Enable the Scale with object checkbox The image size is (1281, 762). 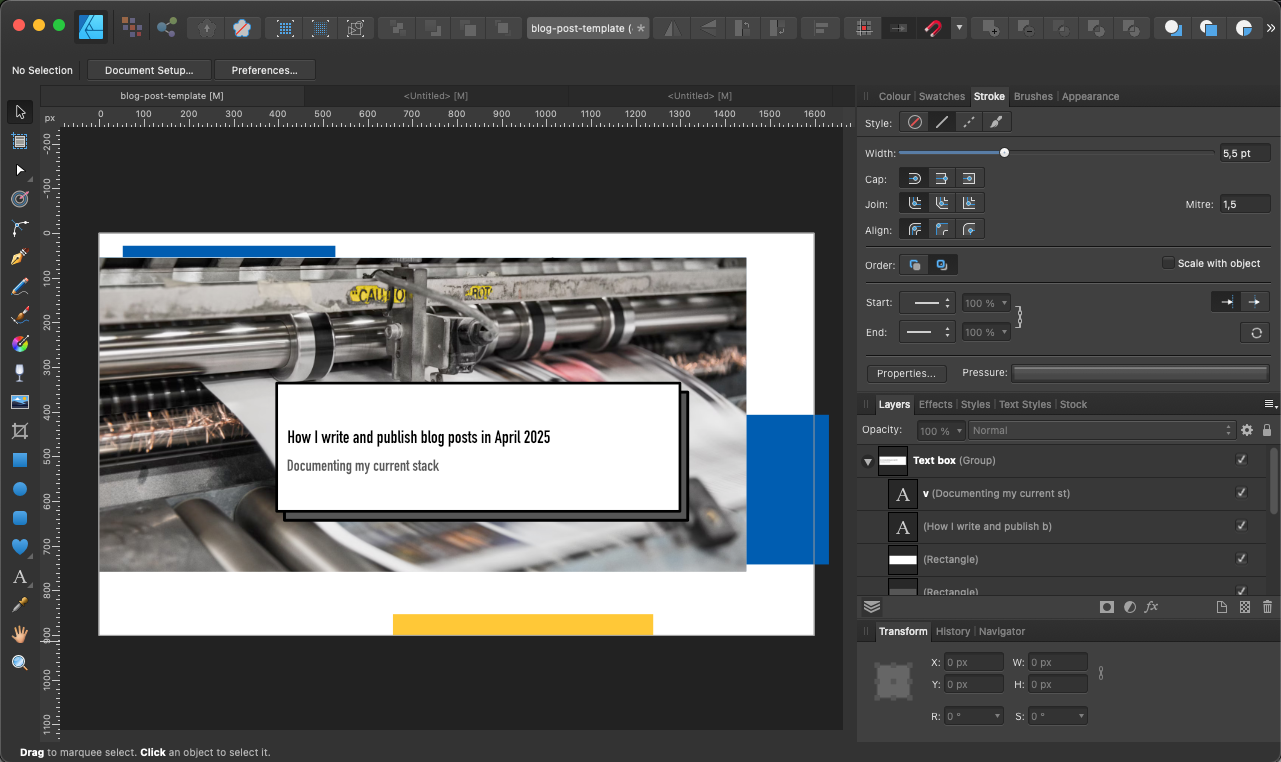[x=1168, y=263]
